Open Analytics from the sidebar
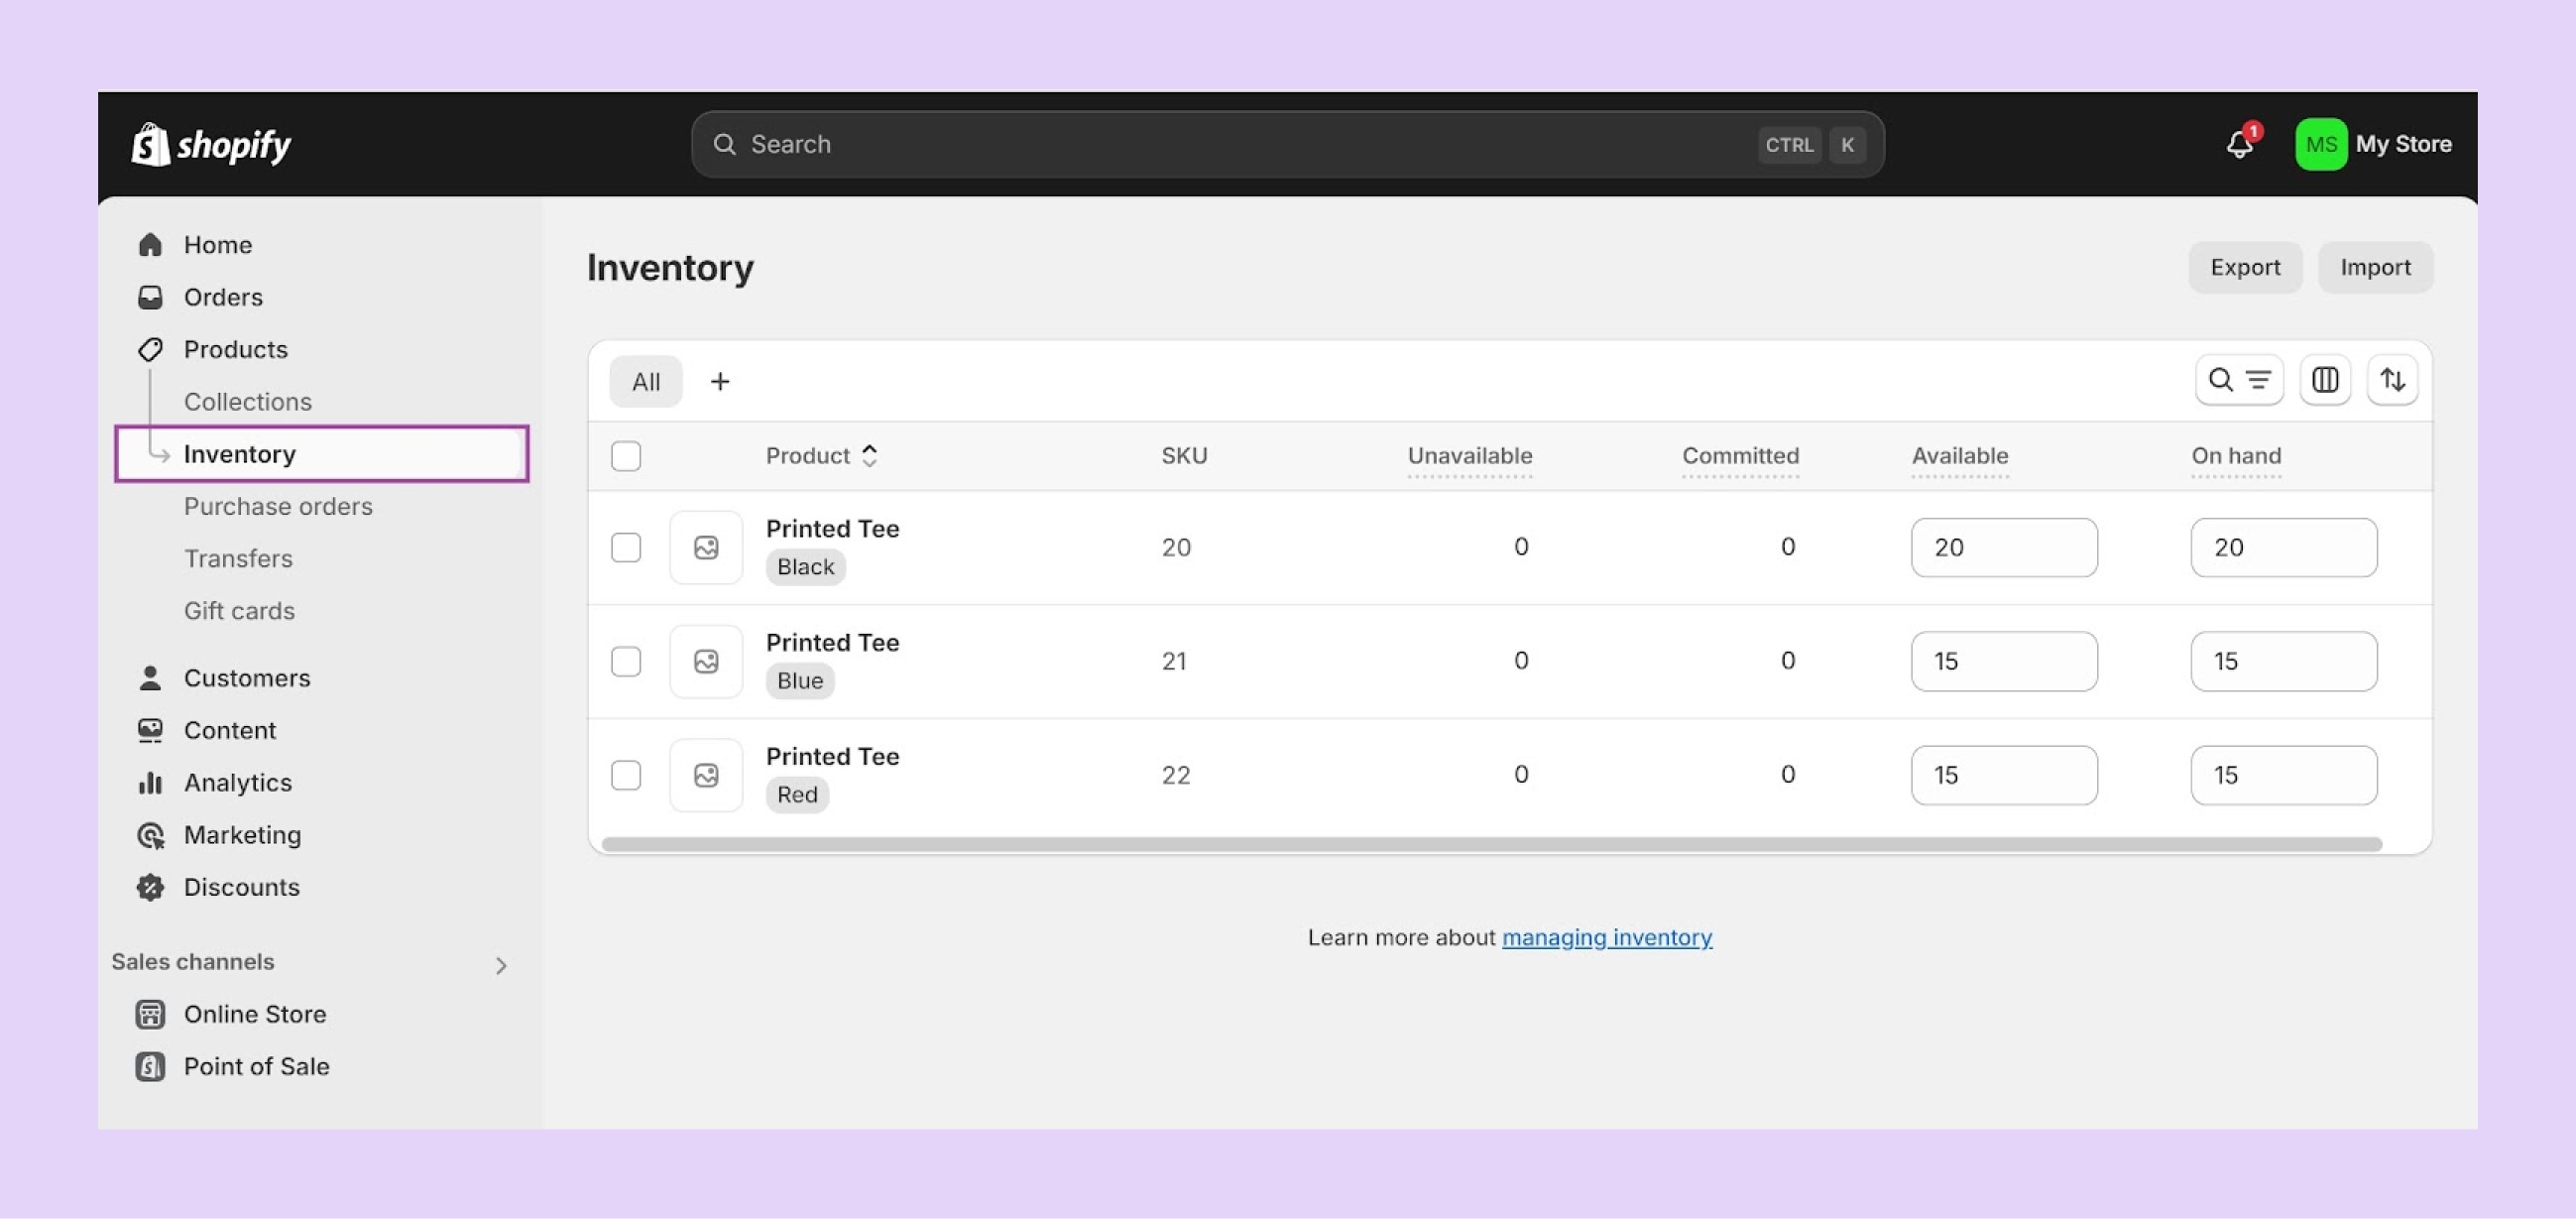Screen dimensions: 2576x1219 [x=237, y=782]
